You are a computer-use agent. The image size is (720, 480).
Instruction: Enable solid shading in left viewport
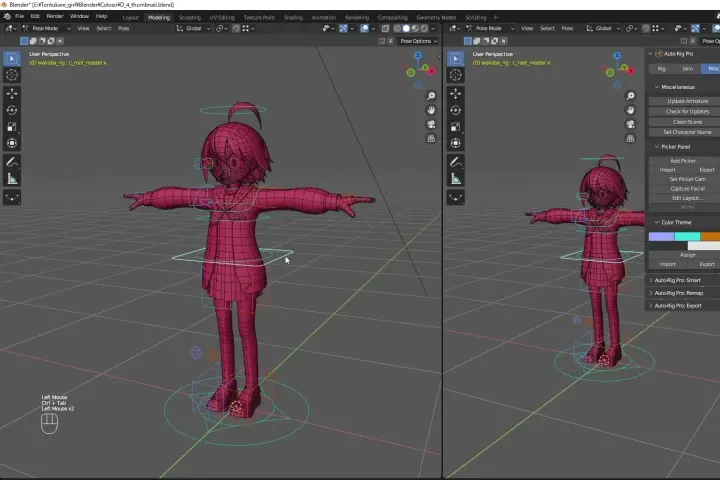[406, 28]
